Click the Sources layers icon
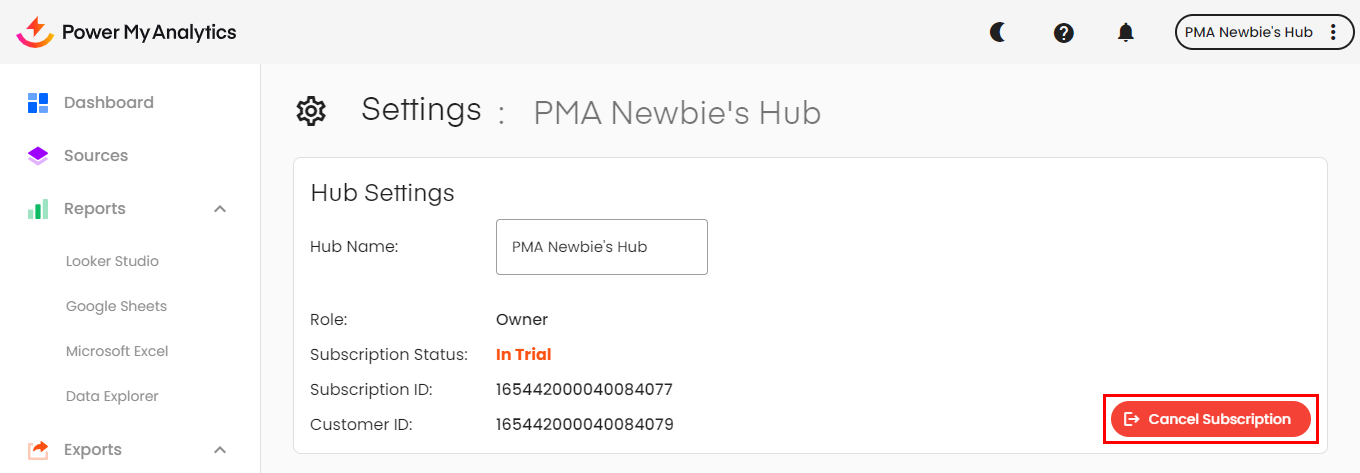This screenshot has height=473, width=1360. pos(38,156)
